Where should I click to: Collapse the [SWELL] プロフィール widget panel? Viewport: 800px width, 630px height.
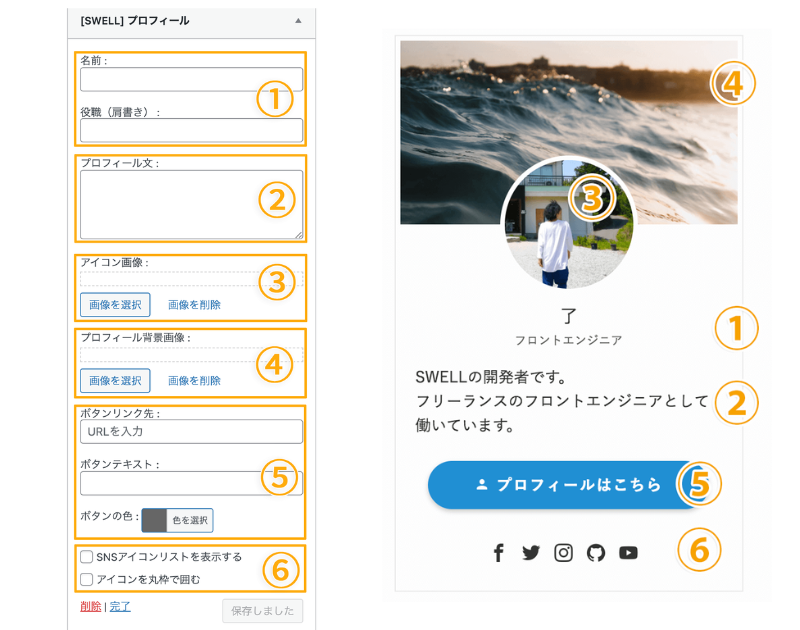pos(298,21)
